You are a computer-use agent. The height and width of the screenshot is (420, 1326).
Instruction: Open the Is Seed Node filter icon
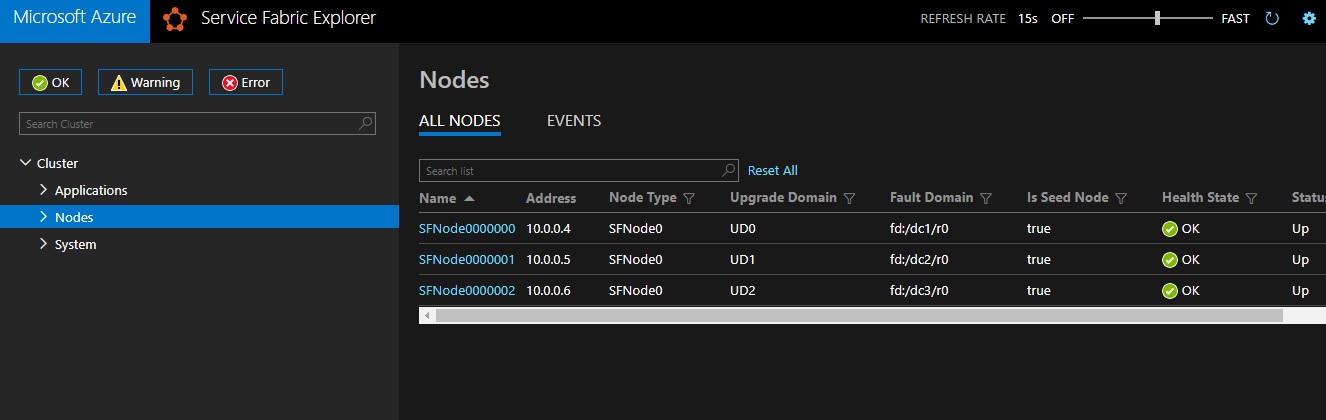tap(1121, 198)
